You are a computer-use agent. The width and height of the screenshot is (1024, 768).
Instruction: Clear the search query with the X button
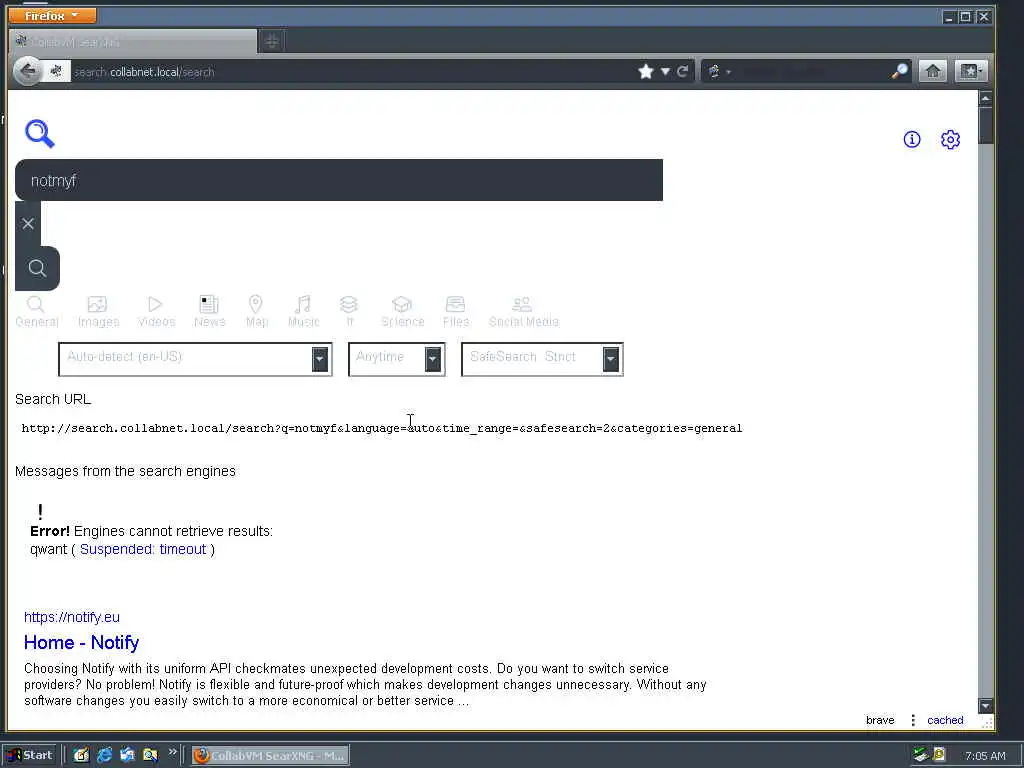(x=28, y=223)
